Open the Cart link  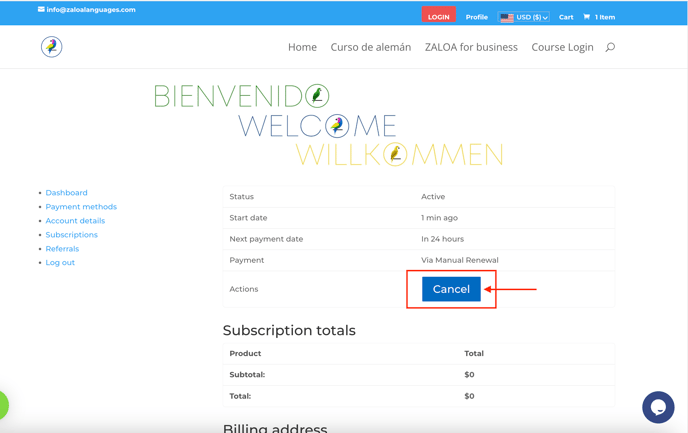coord(566,17)
